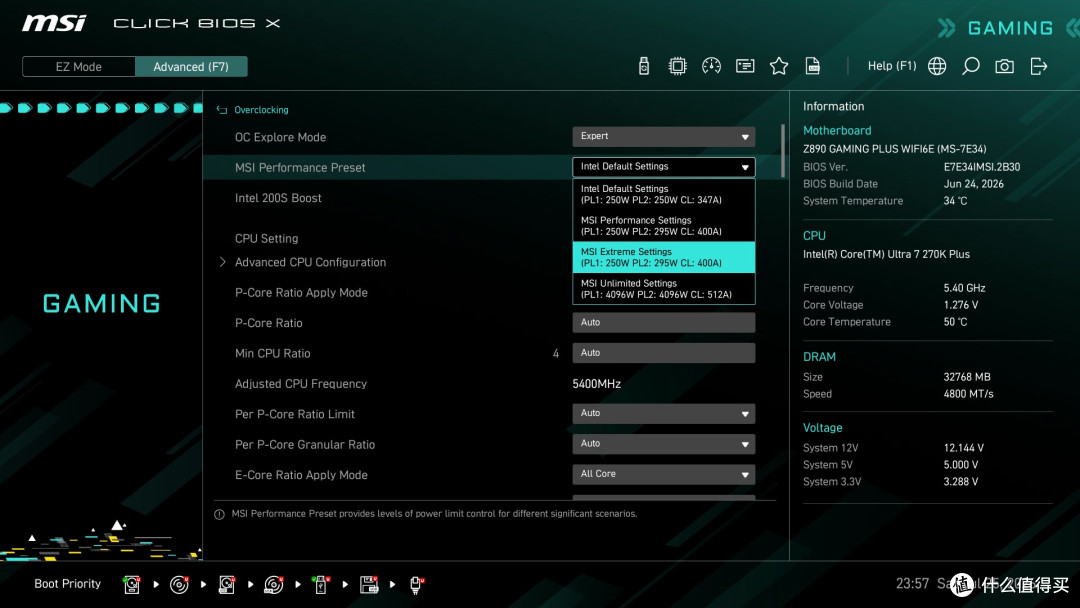The image size is (1080, 608).
Task: Click the ID card profile toolbar icon
Action: click(x=745, y=66)
